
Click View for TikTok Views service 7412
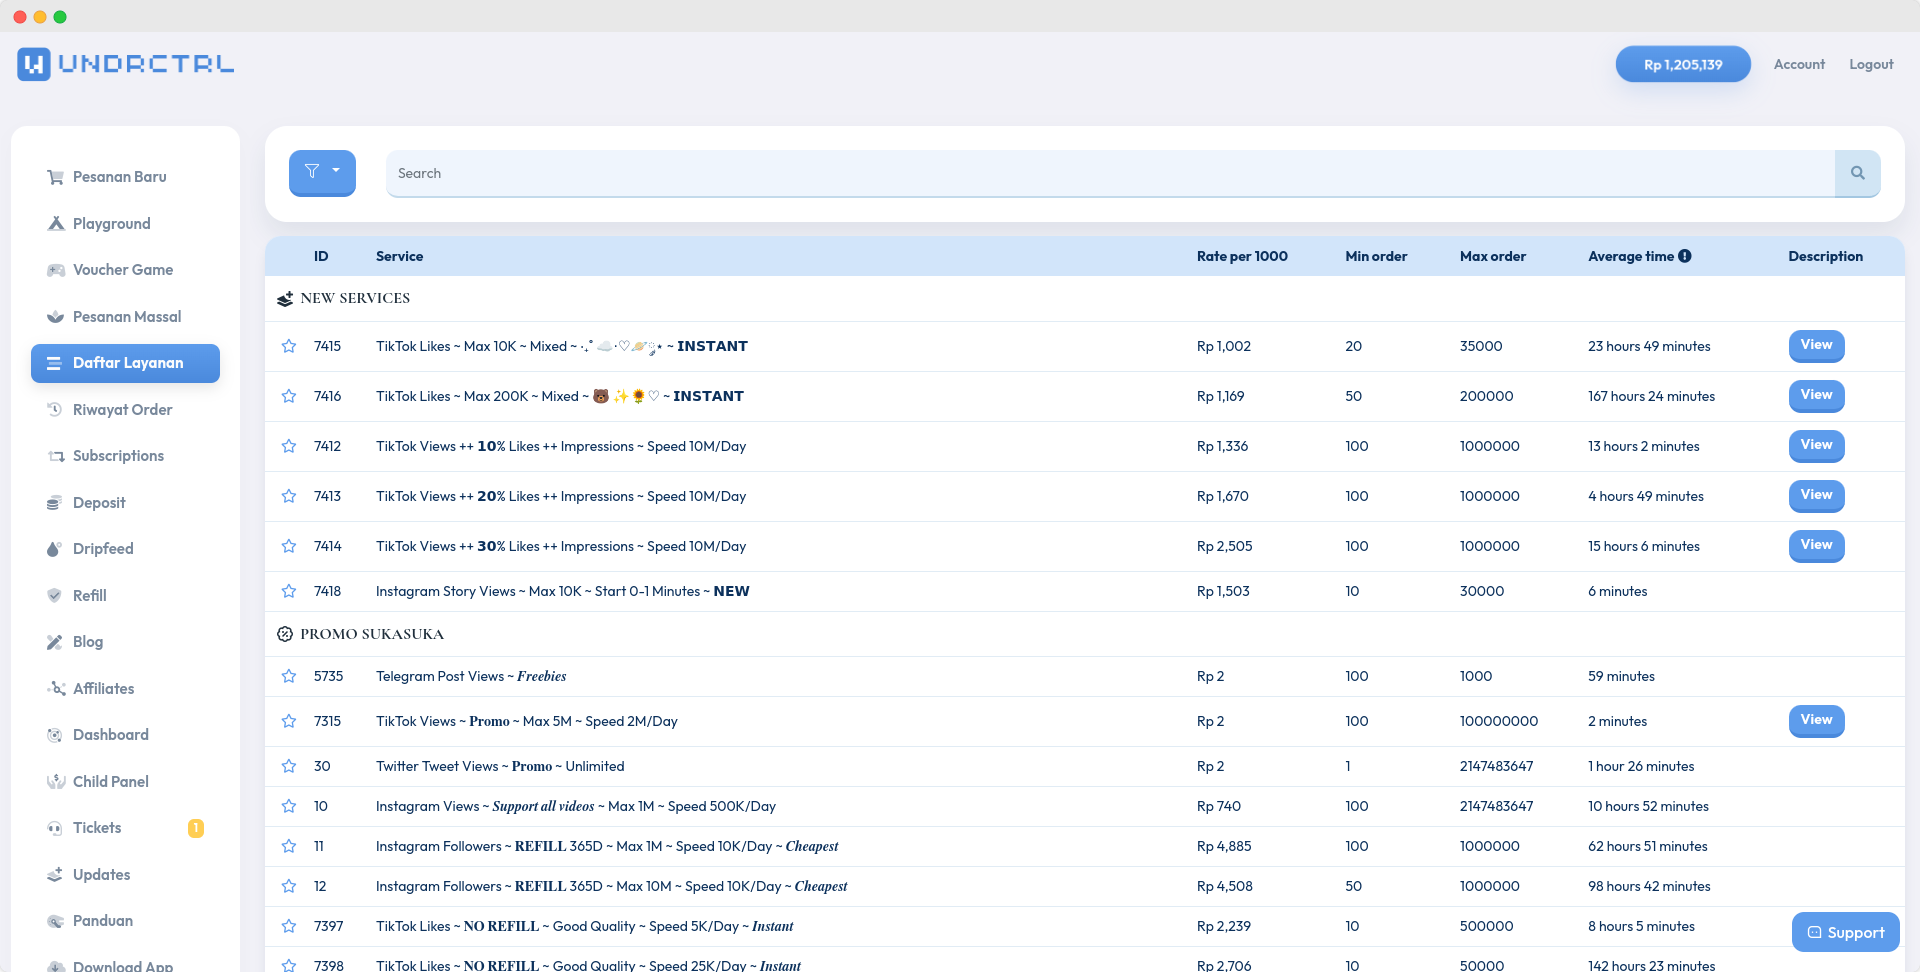point(1816,446)
